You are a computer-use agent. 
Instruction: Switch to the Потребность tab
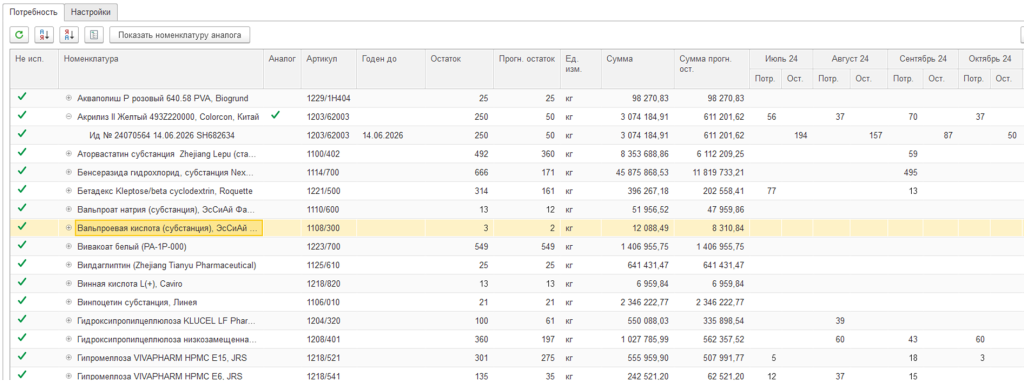tap(33, 12)
